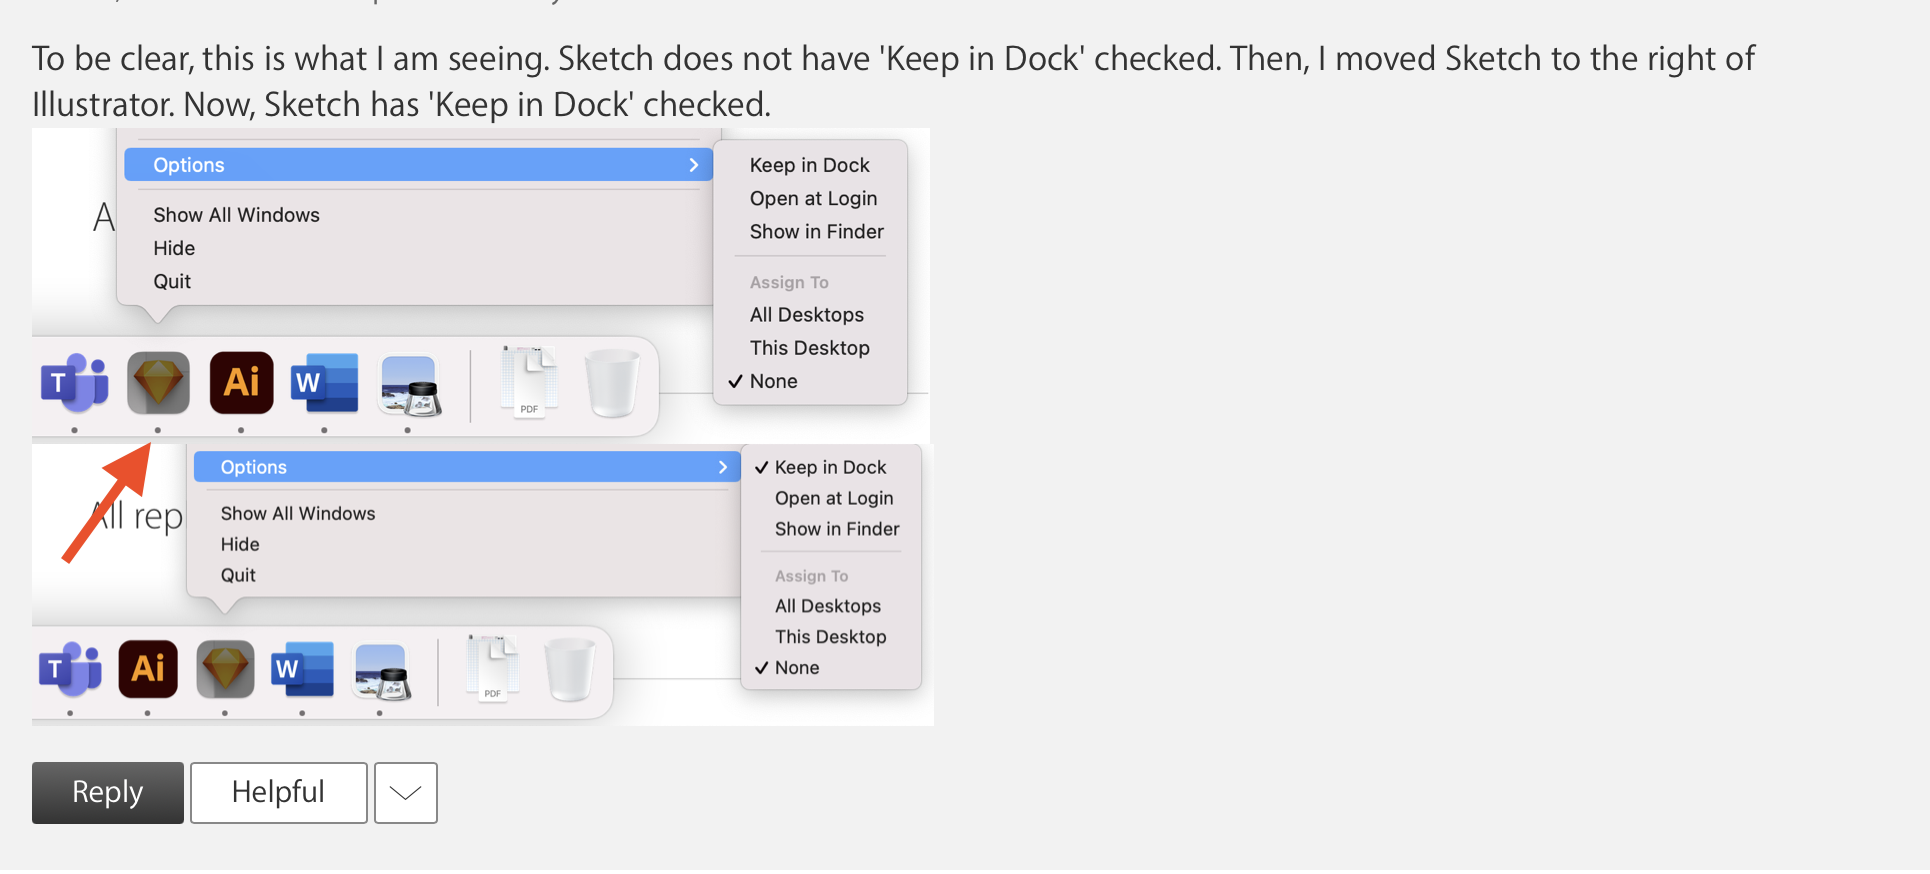The width and height of the screenshot is (1930, 874).
Task: Open the dropdown arrow beside Helpful
Action: (406, 793)
